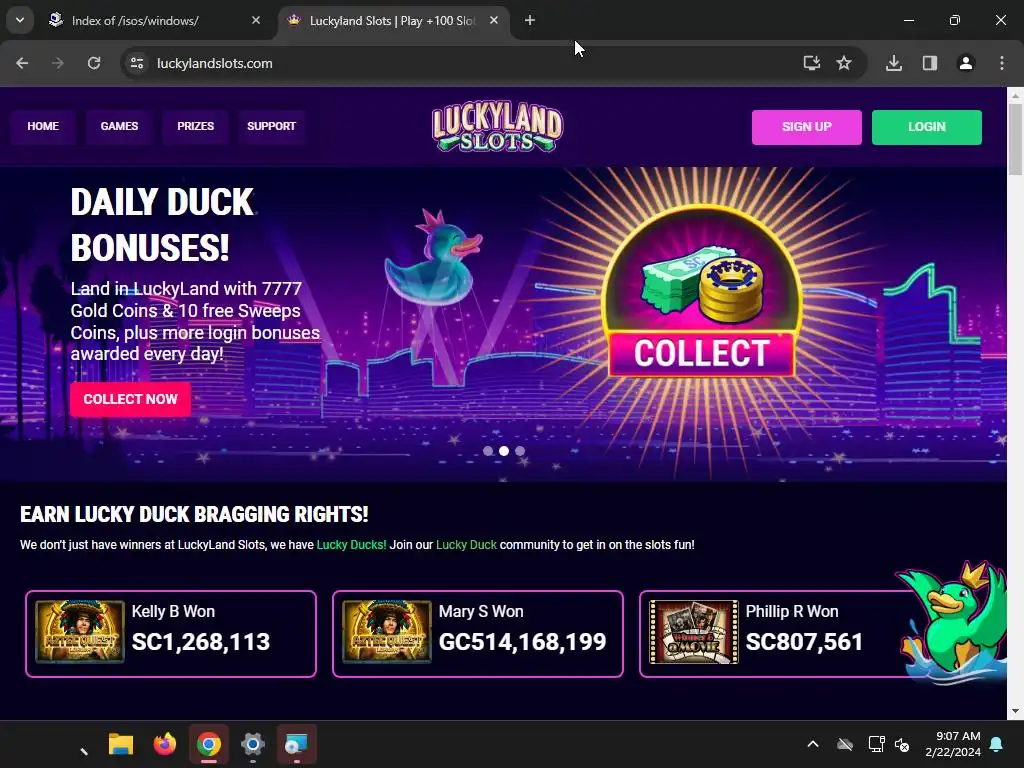Click the GC514,168,199 winnings text
The height and width of the screenshot is (768, 1024).
tap(522, 642)
